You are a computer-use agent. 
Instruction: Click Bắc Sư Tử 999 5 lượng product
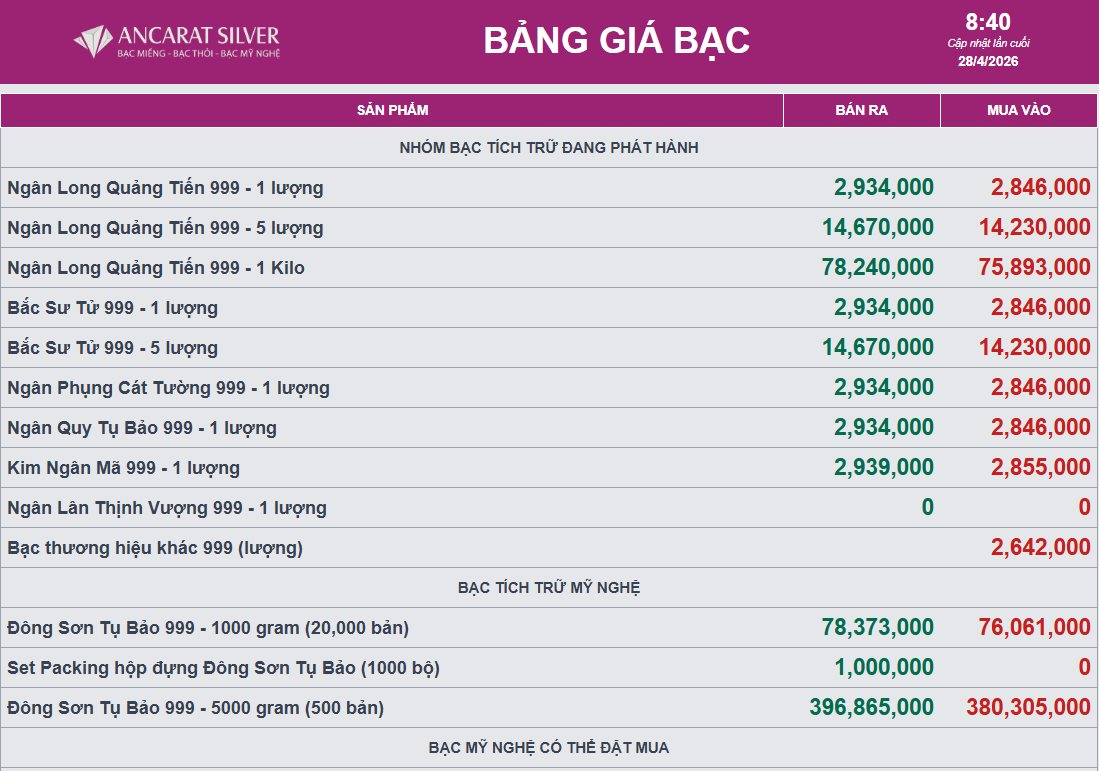coord(112,348)
